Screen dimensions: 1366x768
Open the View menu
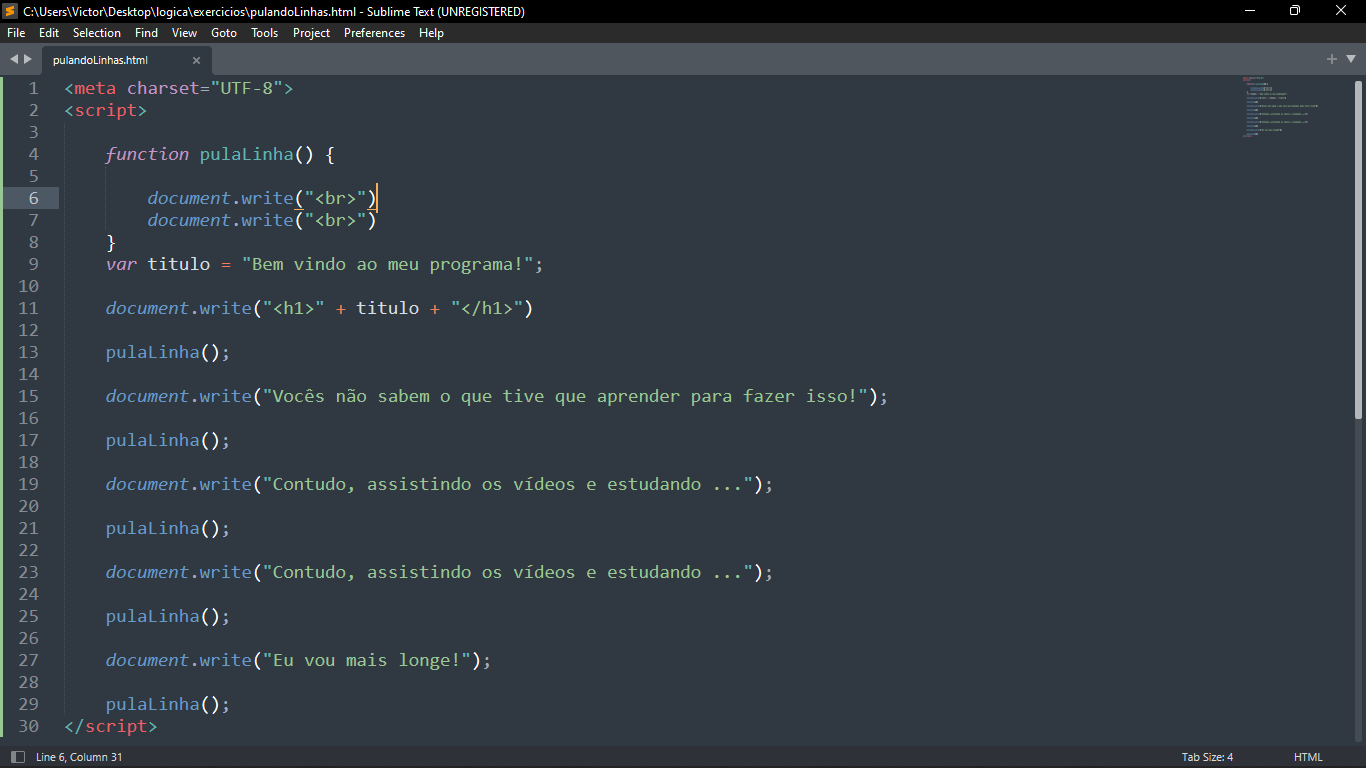click(184, 33)
